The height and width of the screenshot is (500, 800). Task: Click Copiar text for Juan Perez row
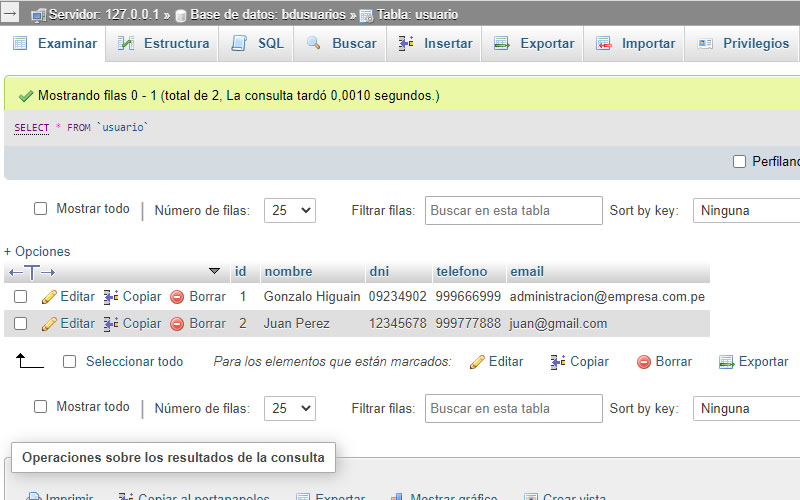pos(142,323)
